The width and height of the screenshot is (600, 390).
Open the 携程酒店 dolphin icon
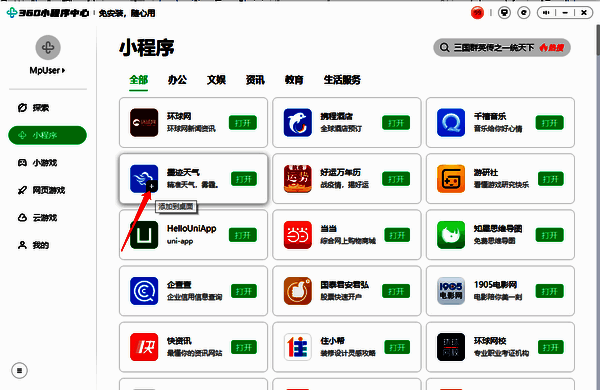[298, 122]
